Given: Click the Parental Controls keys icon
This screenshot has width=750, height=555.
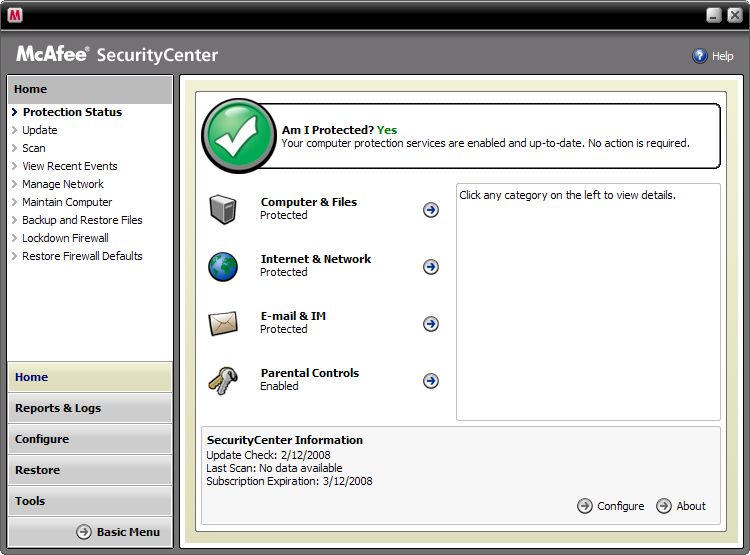Looking at the screenshot, I should click(x=223, y=380).
